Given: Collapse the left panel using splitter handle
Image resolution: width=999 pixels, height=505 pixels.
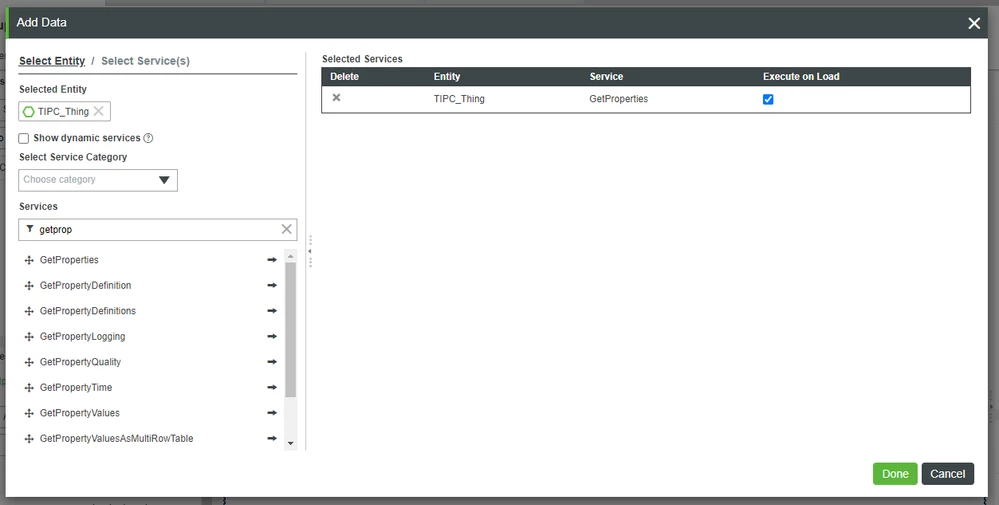Looking at the screenshot, I should 310,251.
